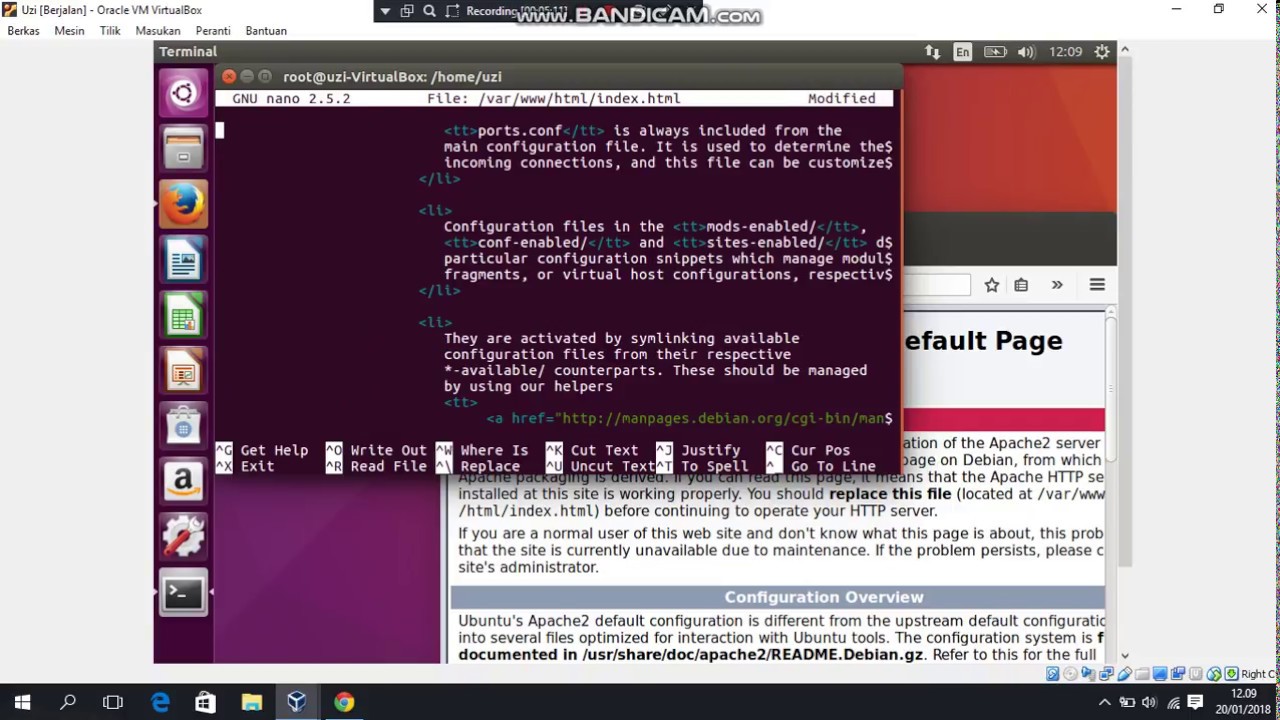Click the debian manpages URL in nano
The image size is (1280, 720).
(x=724, y=418)
